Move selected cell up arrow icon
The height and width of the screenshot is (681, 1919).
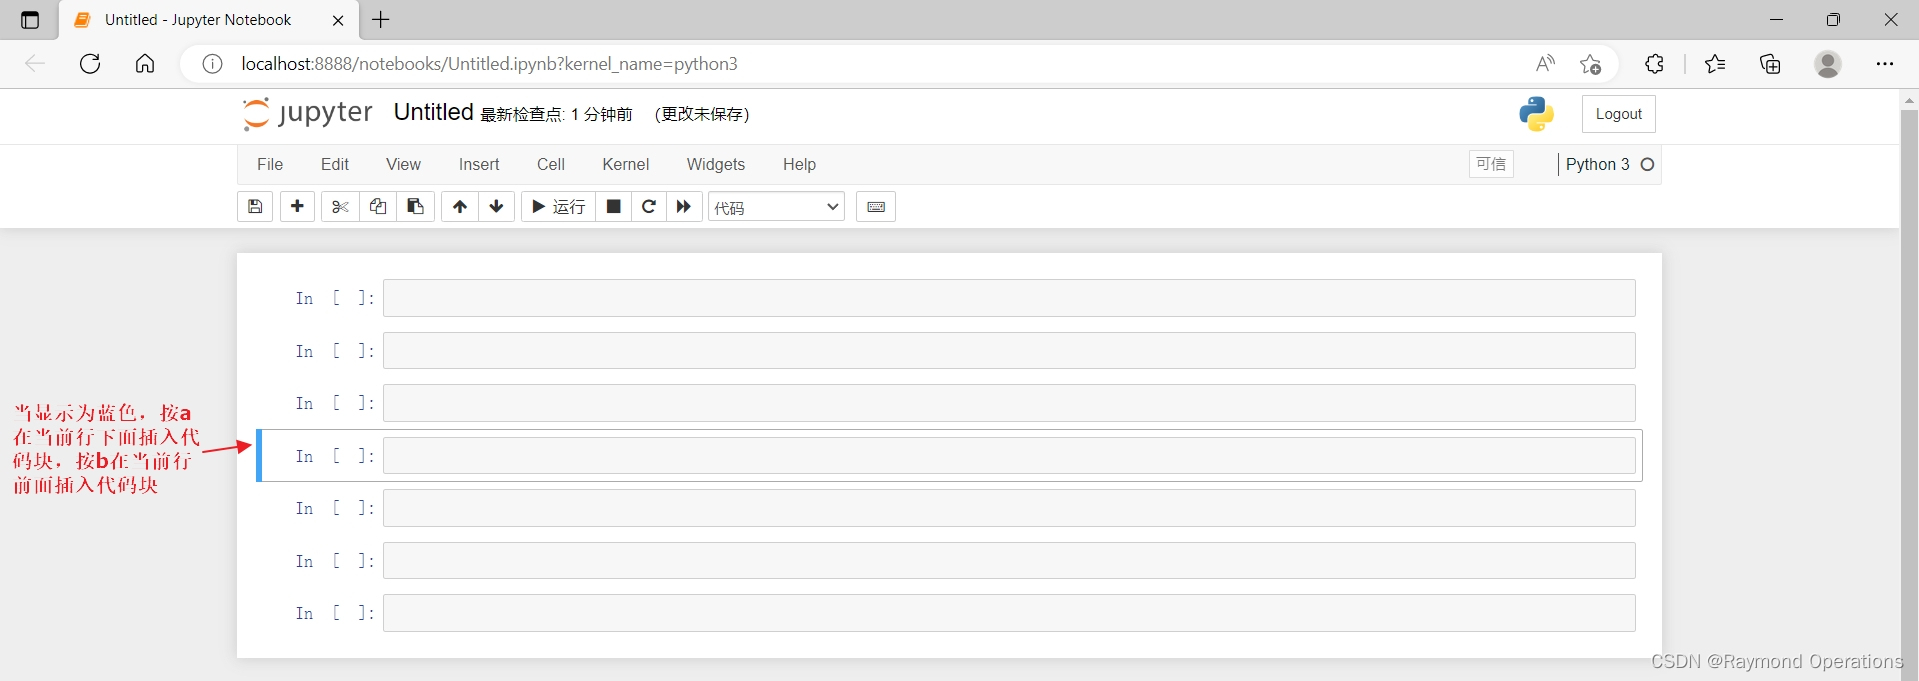click(459, 206)
